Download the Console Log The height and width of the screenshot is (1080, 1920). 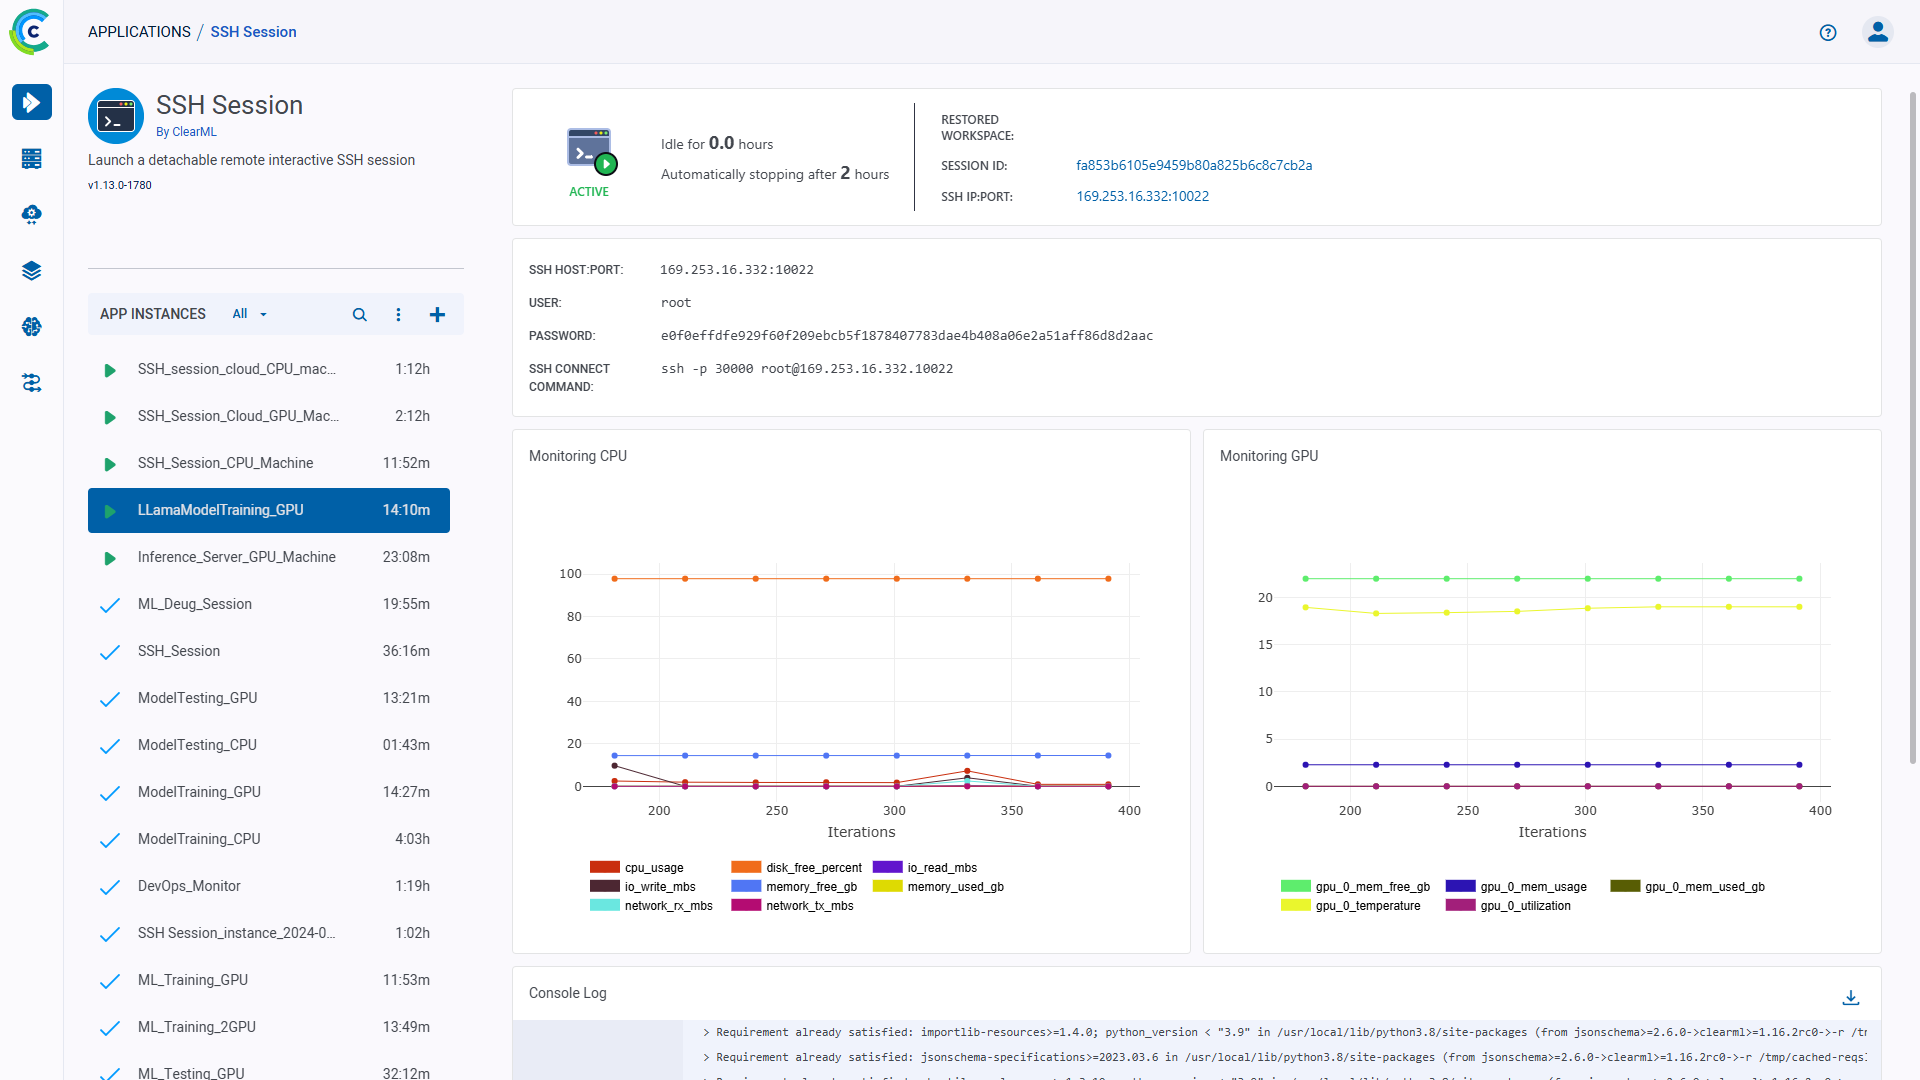pos(1852,998)
